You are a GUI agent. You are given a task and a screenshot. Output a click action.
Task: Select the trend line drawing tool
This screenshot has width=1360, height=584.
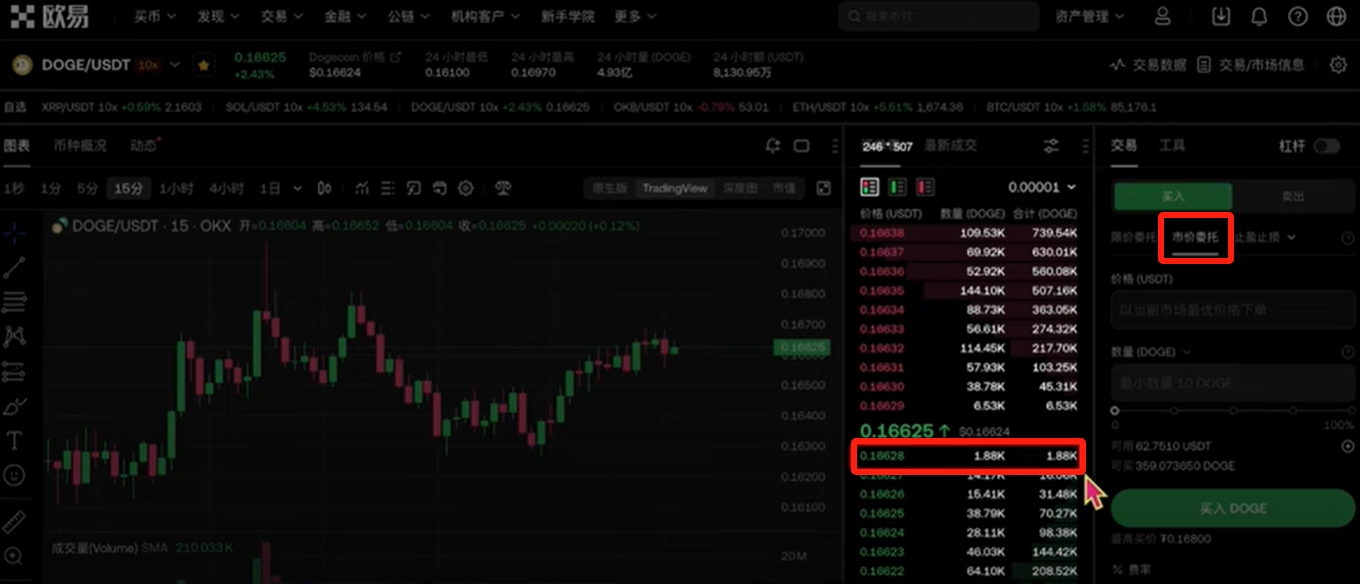tap(14, 267)
